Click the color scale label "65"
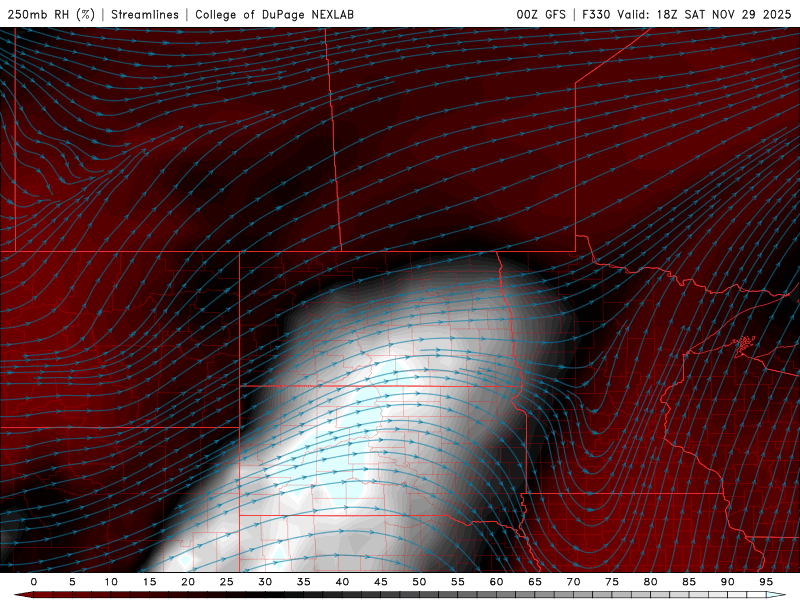 click(535, 582)
